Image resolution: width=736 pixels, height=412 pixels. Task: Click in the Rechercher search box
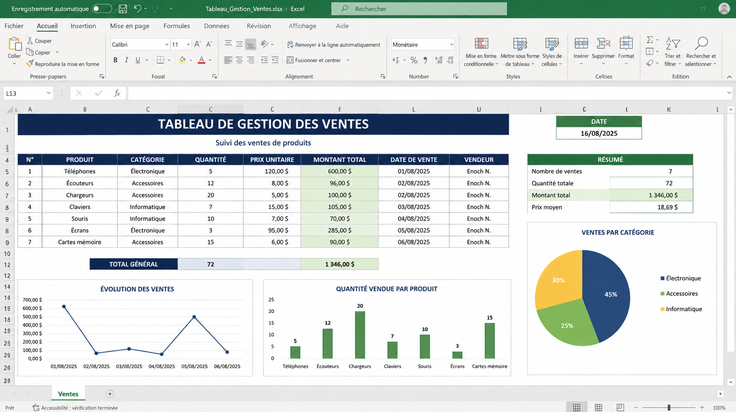pyautogui.click(x=419, y=8)
